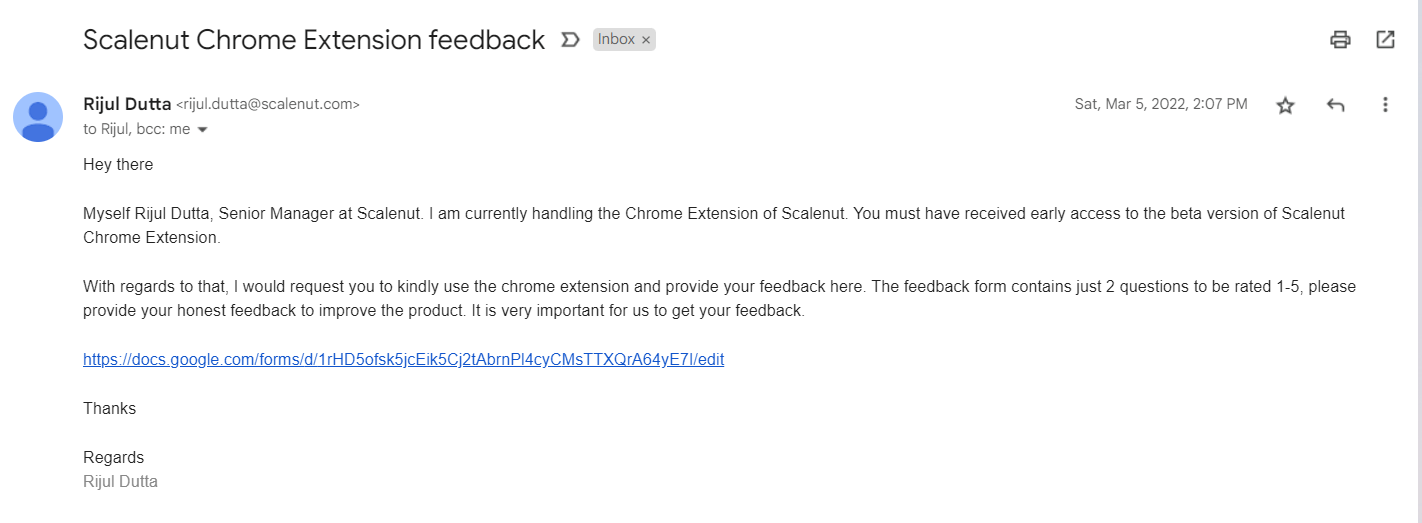Click the Inbox label chip
1422x523 pixels.
click(616, 40)
